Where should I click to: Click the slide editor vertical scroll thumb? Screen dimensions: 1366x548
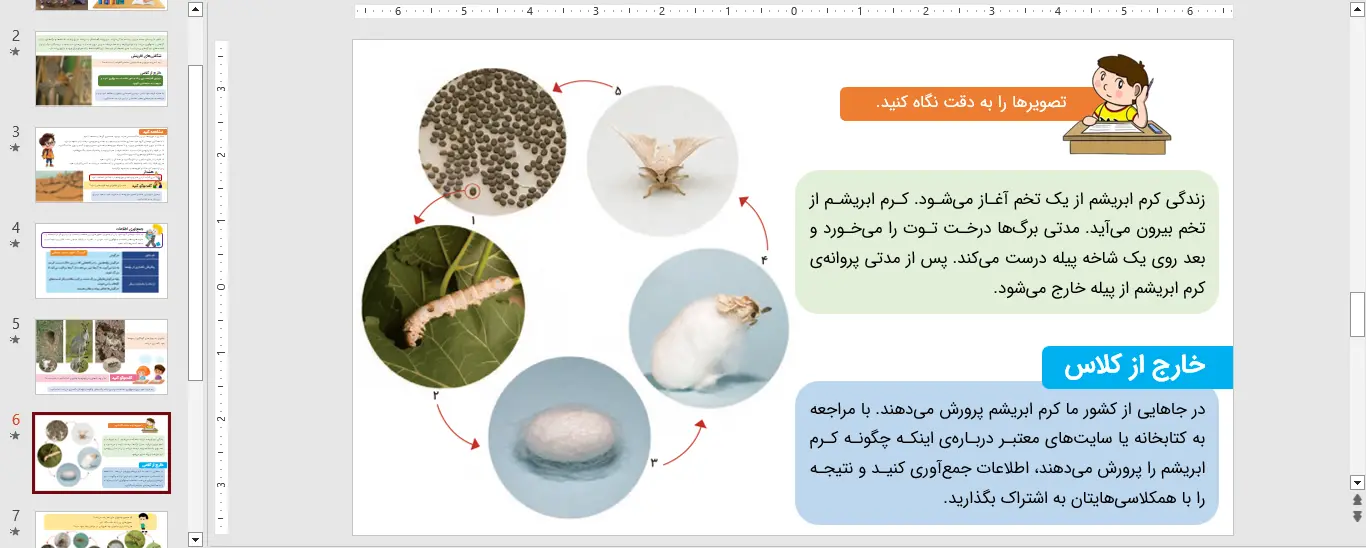click(1357, 315)
